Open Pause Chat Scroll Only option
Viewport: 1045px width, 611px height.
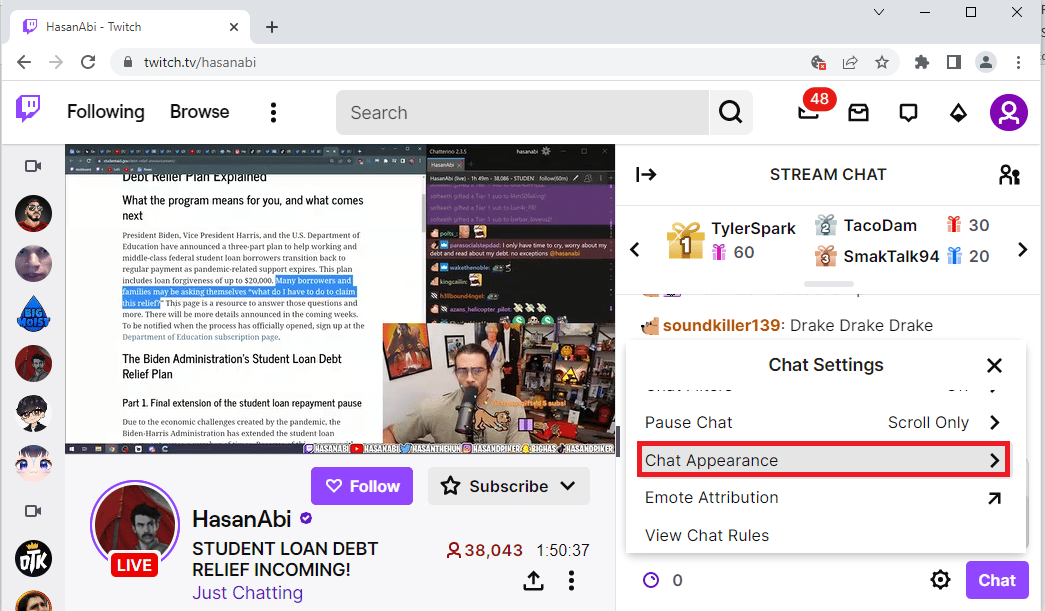[x=823, y=422]
